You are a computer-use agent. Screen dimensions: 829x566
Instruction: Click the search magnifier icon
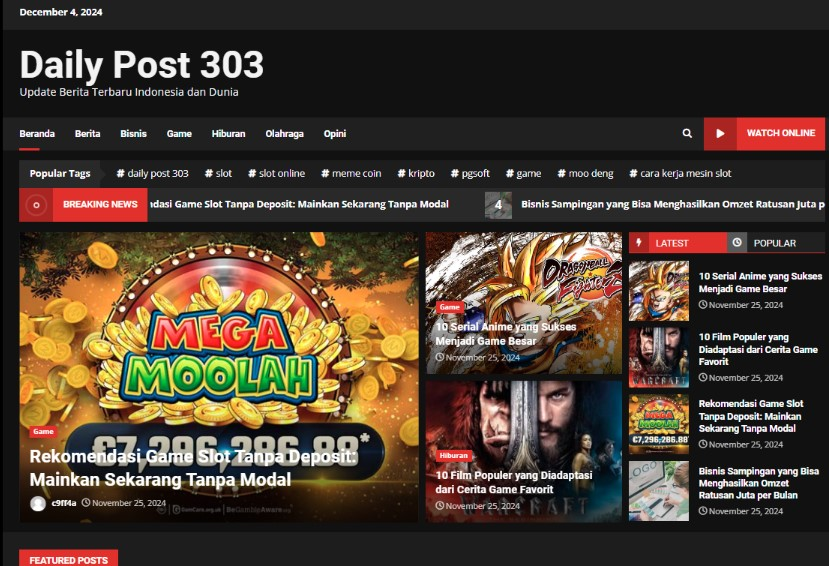tap(687, 133)
